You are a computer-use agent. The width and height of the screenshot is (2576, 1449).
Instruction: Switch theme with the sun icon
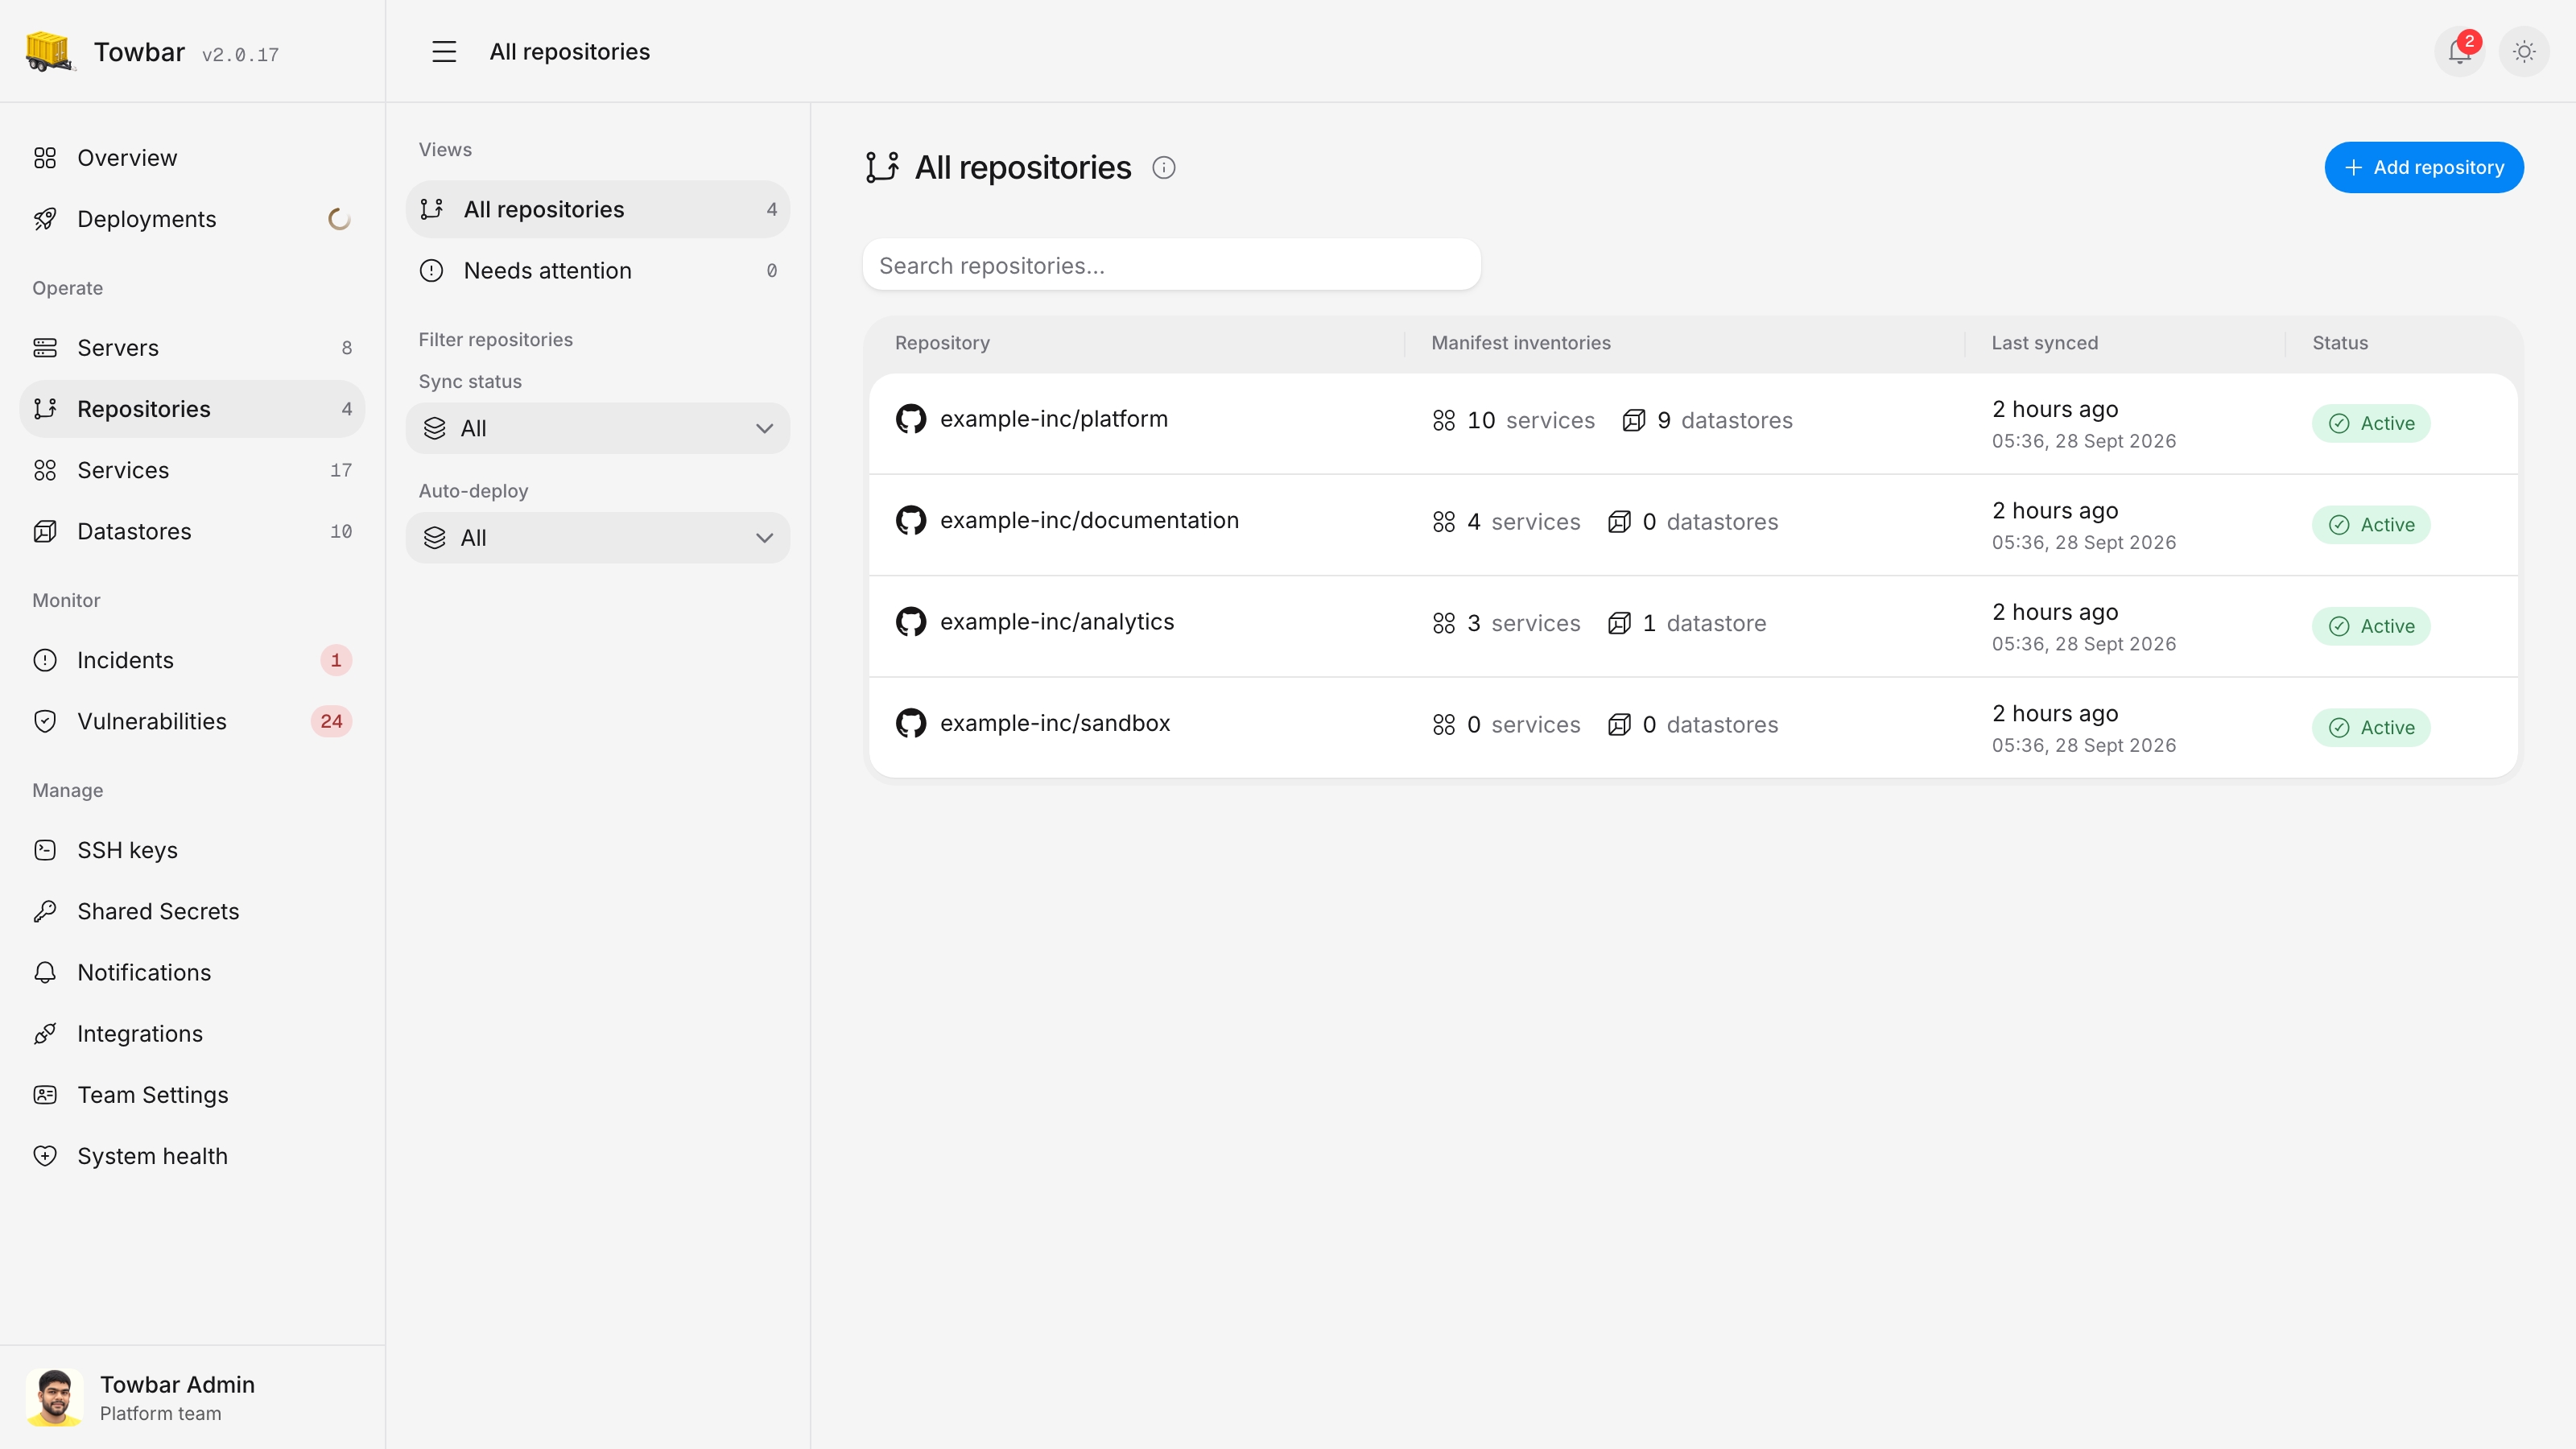2524,51
